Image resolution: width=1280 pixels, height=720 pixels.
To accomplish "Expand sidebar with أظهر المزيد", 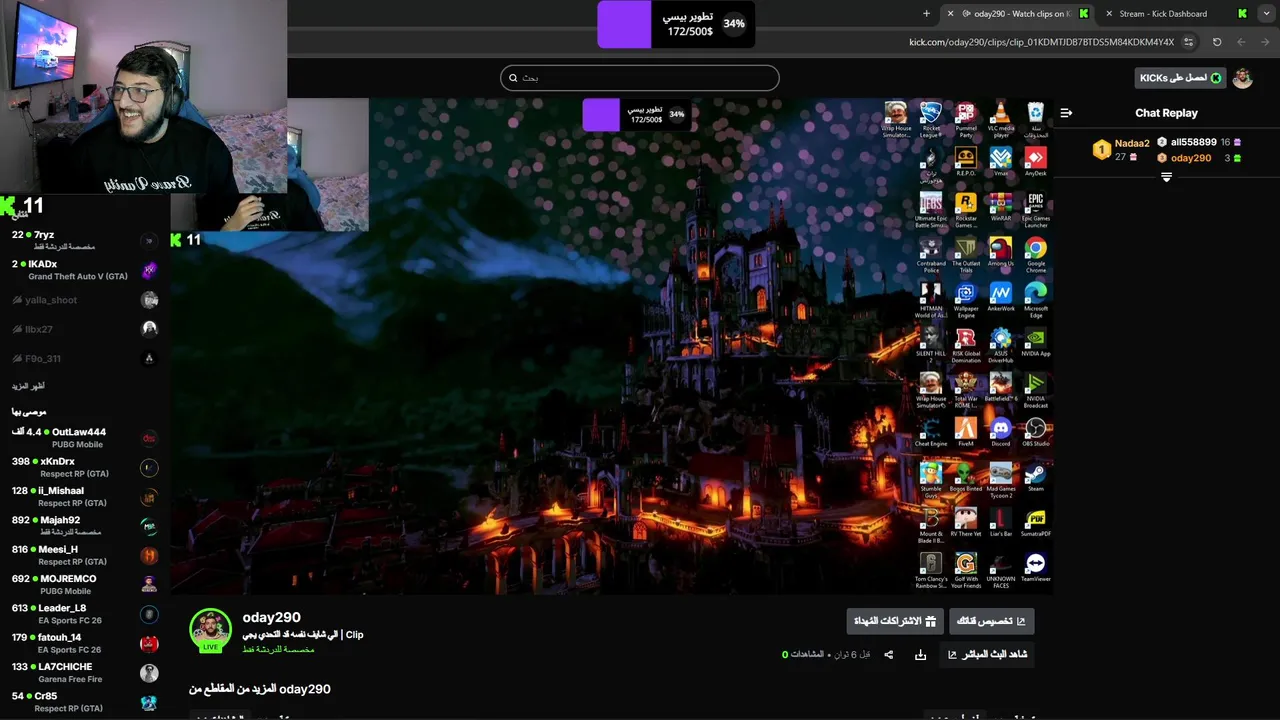I will 28,386.
